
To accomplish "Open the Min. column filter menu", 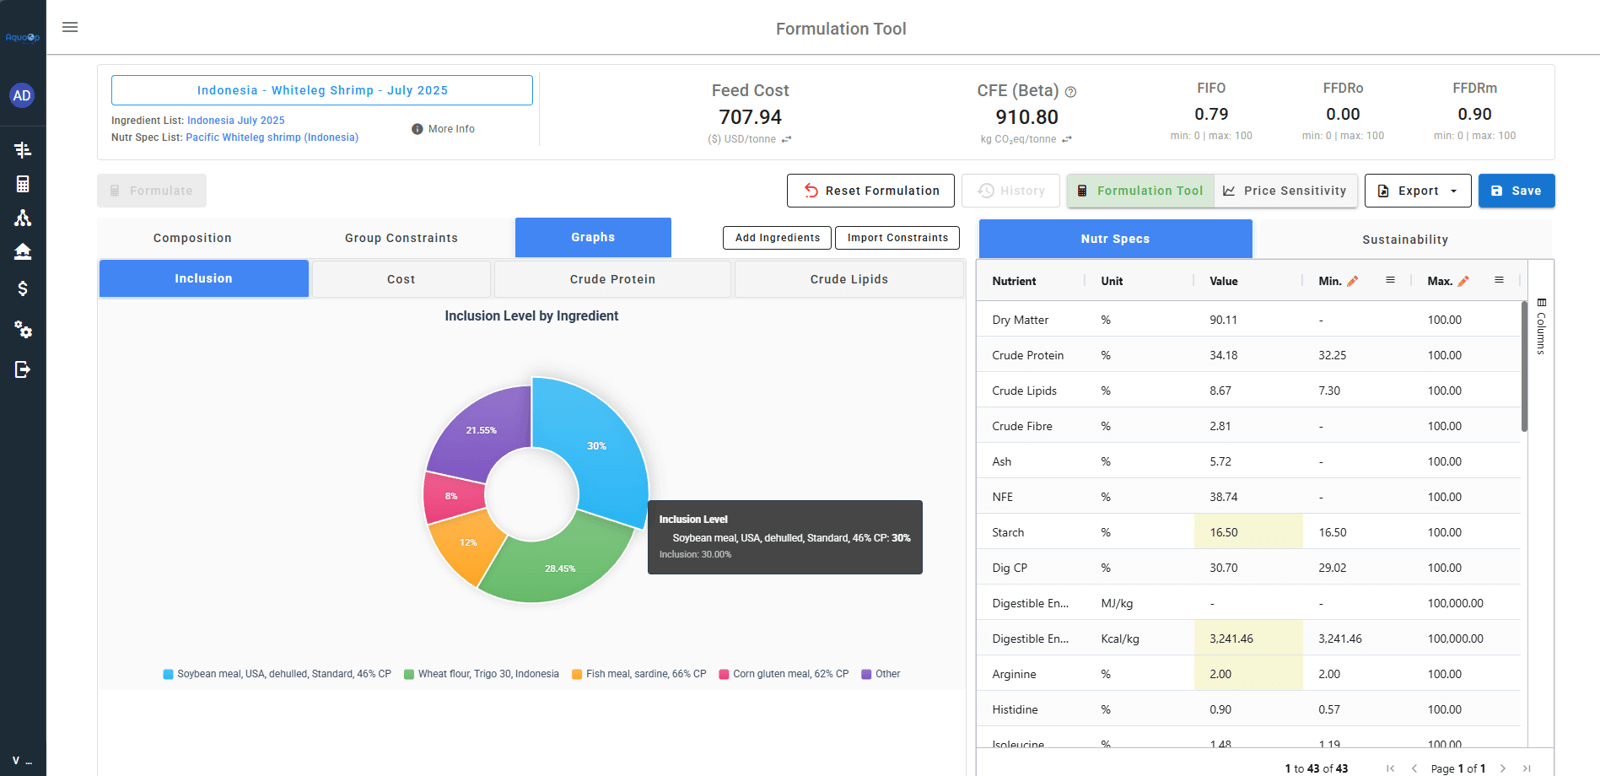I will click(x=1390, y=280).
